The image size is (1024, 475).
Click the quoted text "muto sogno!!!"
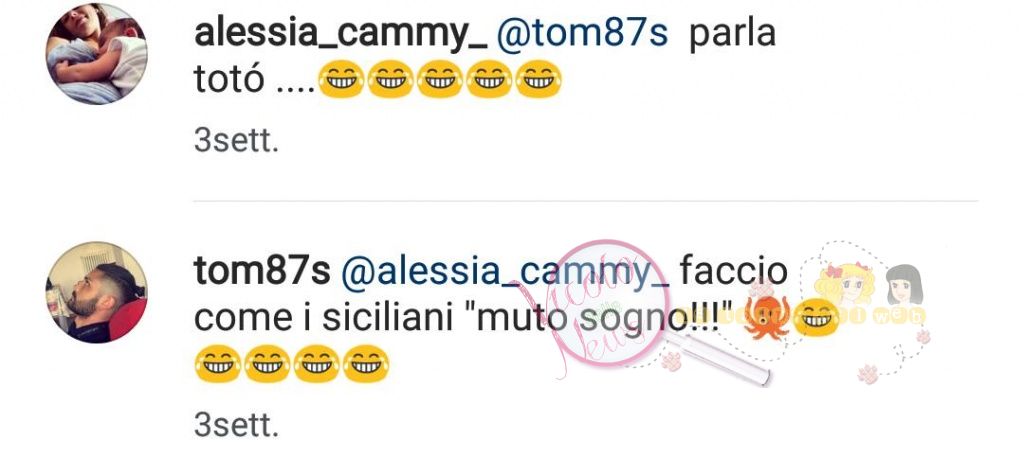point(598,318)
